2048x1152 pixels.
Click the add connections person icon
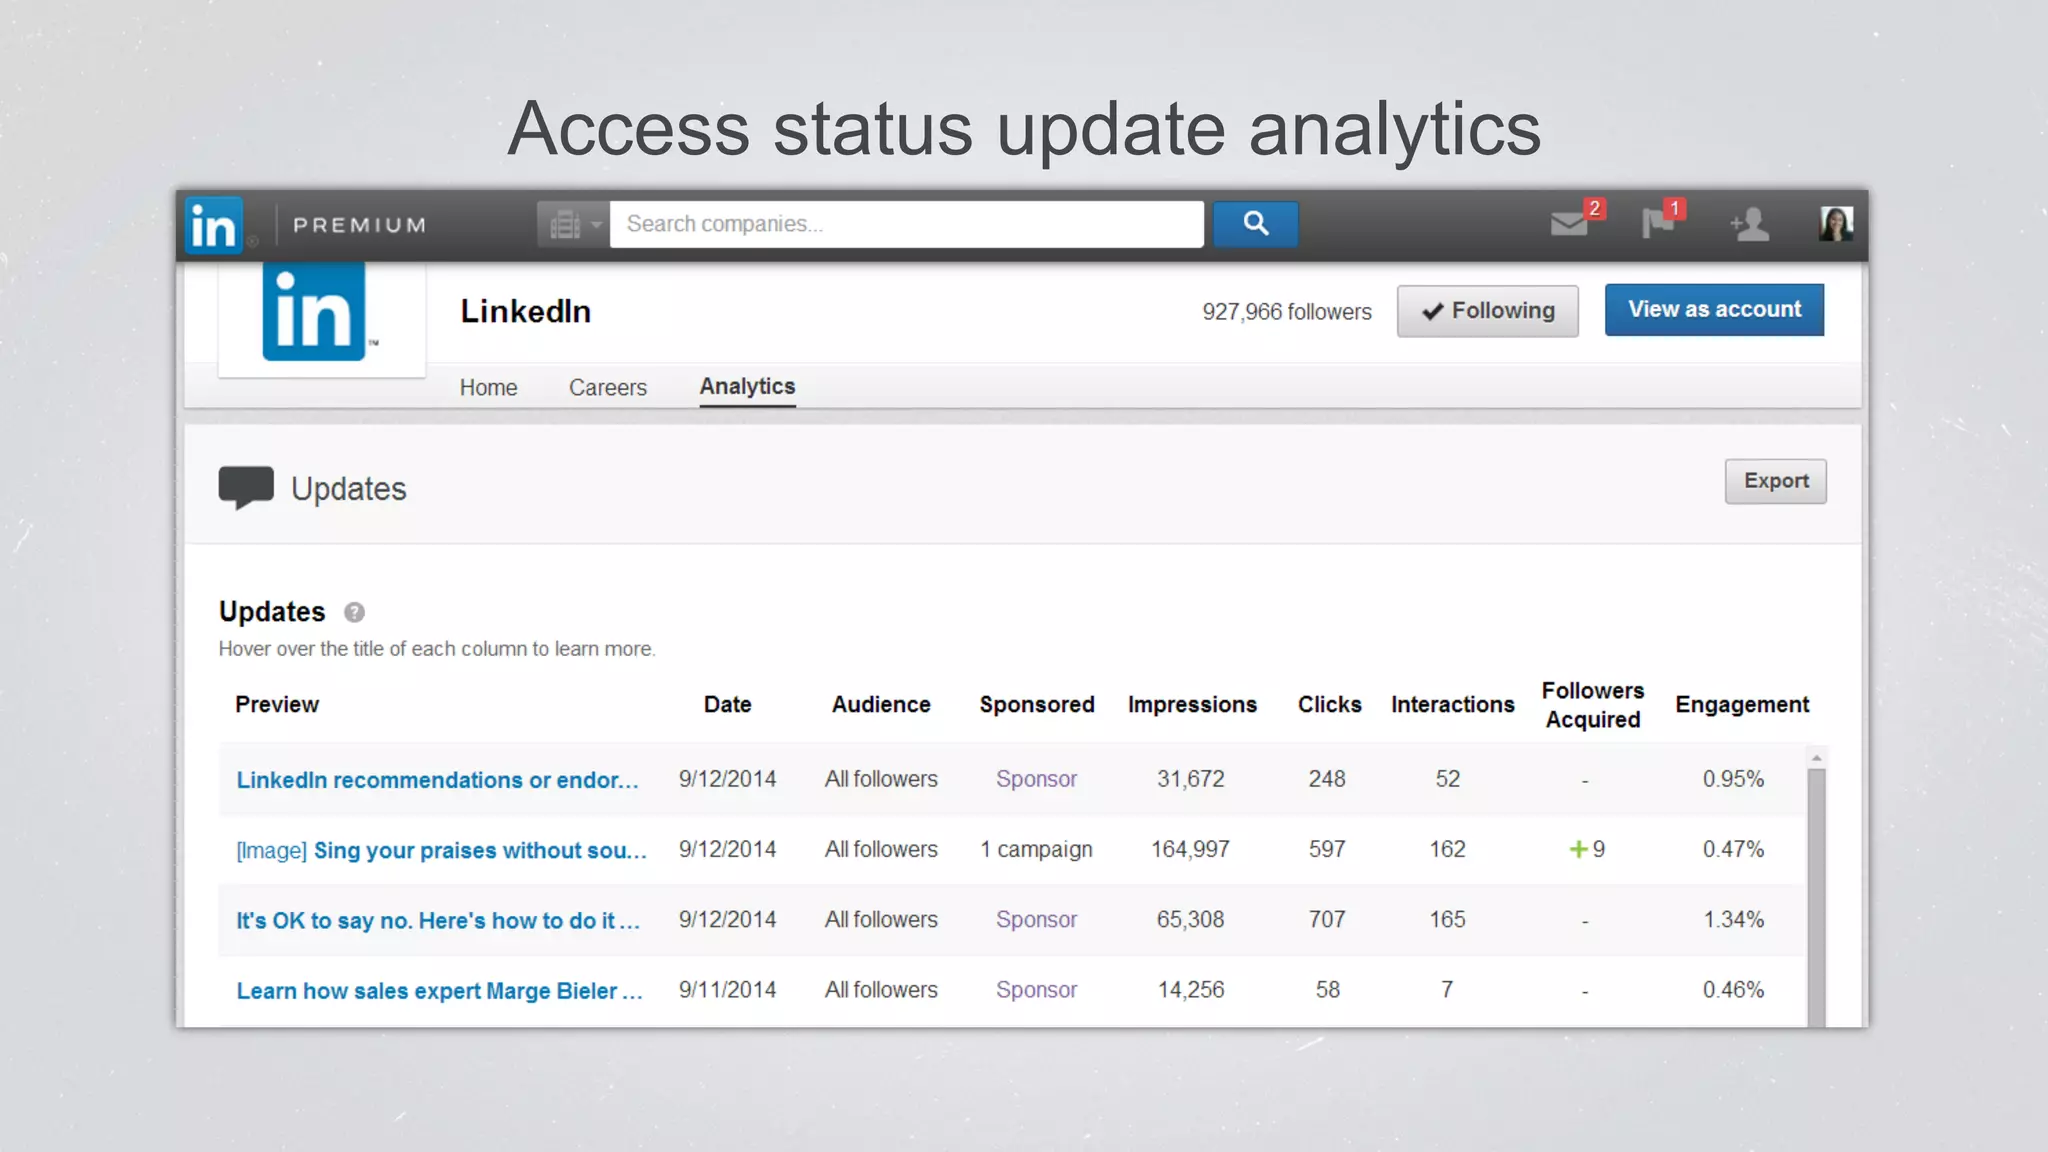tap(1750, 224)
